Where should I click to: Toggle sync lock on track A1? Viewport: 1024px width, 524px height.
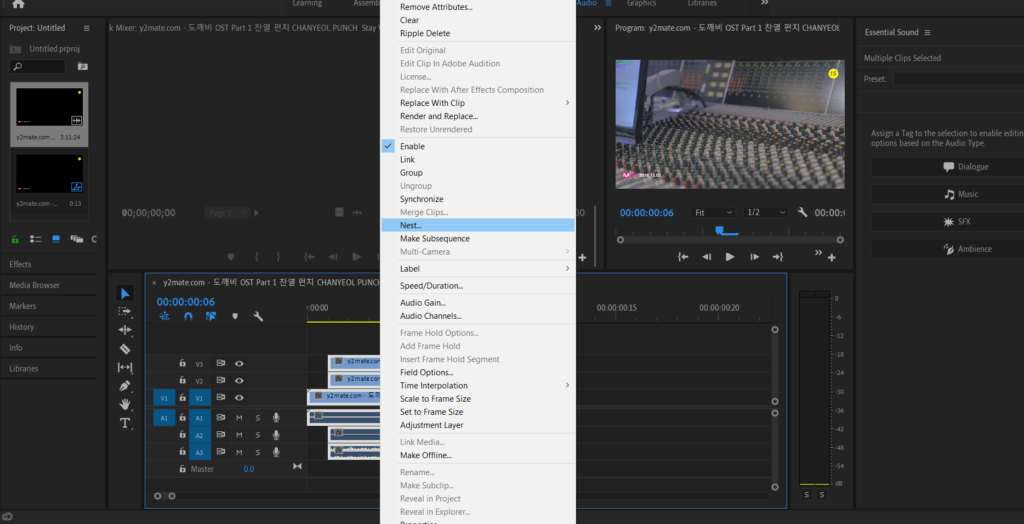coord(221,417)
